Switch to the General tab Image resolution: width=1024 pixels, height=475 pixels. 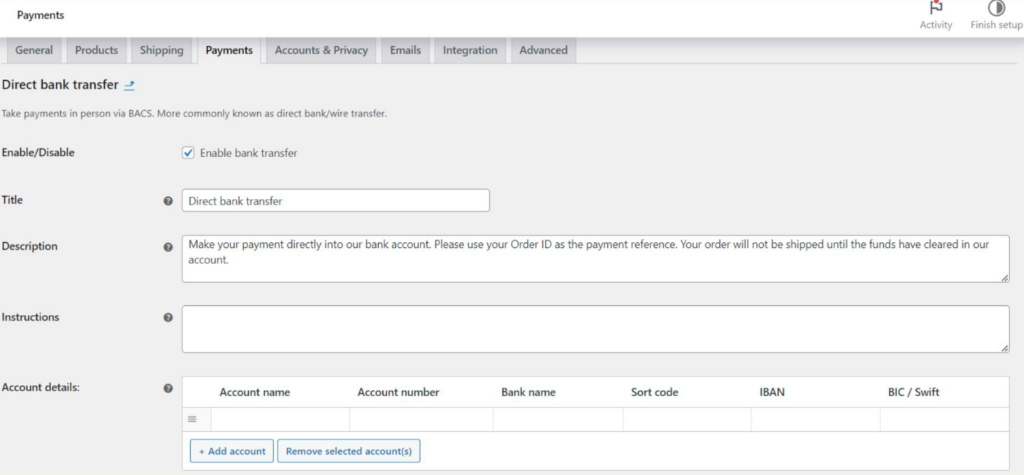click(x=34, y=50)
